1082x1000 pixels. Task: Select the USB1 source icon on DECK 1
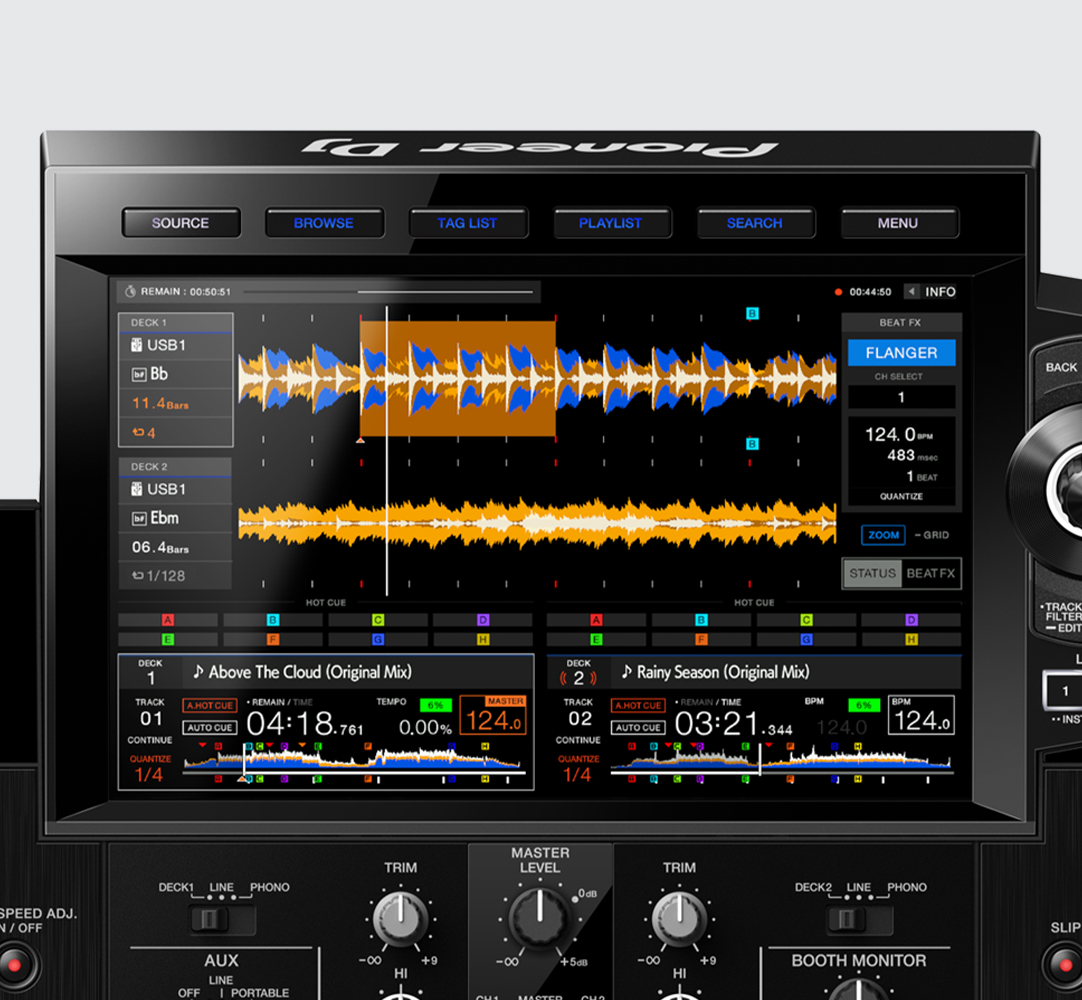135,345
